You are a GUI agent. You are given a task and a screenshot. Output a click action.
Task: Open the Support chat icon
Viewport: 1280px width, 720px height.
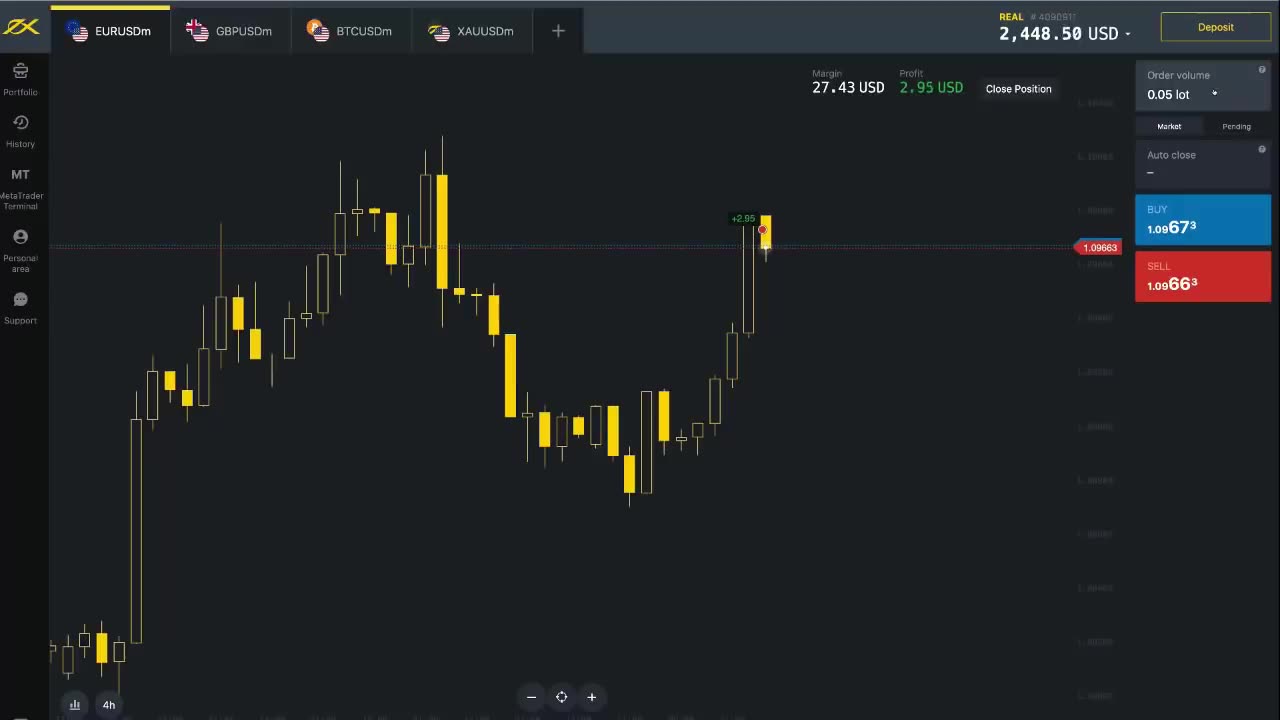pyautogui.click(x=20, y=299)
